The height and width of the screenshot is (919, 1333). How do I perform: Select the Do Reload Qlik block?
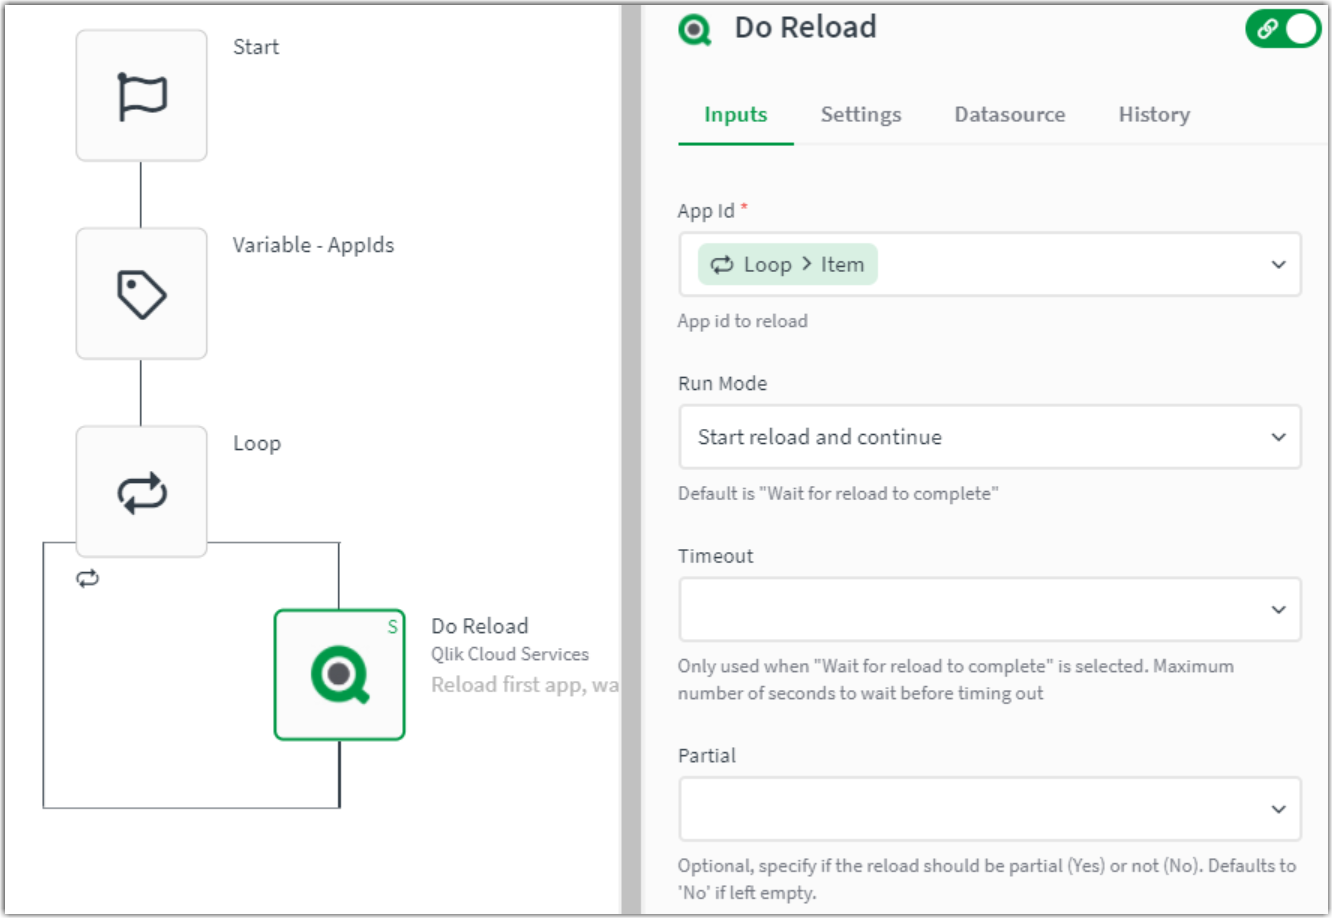point(340,675)
